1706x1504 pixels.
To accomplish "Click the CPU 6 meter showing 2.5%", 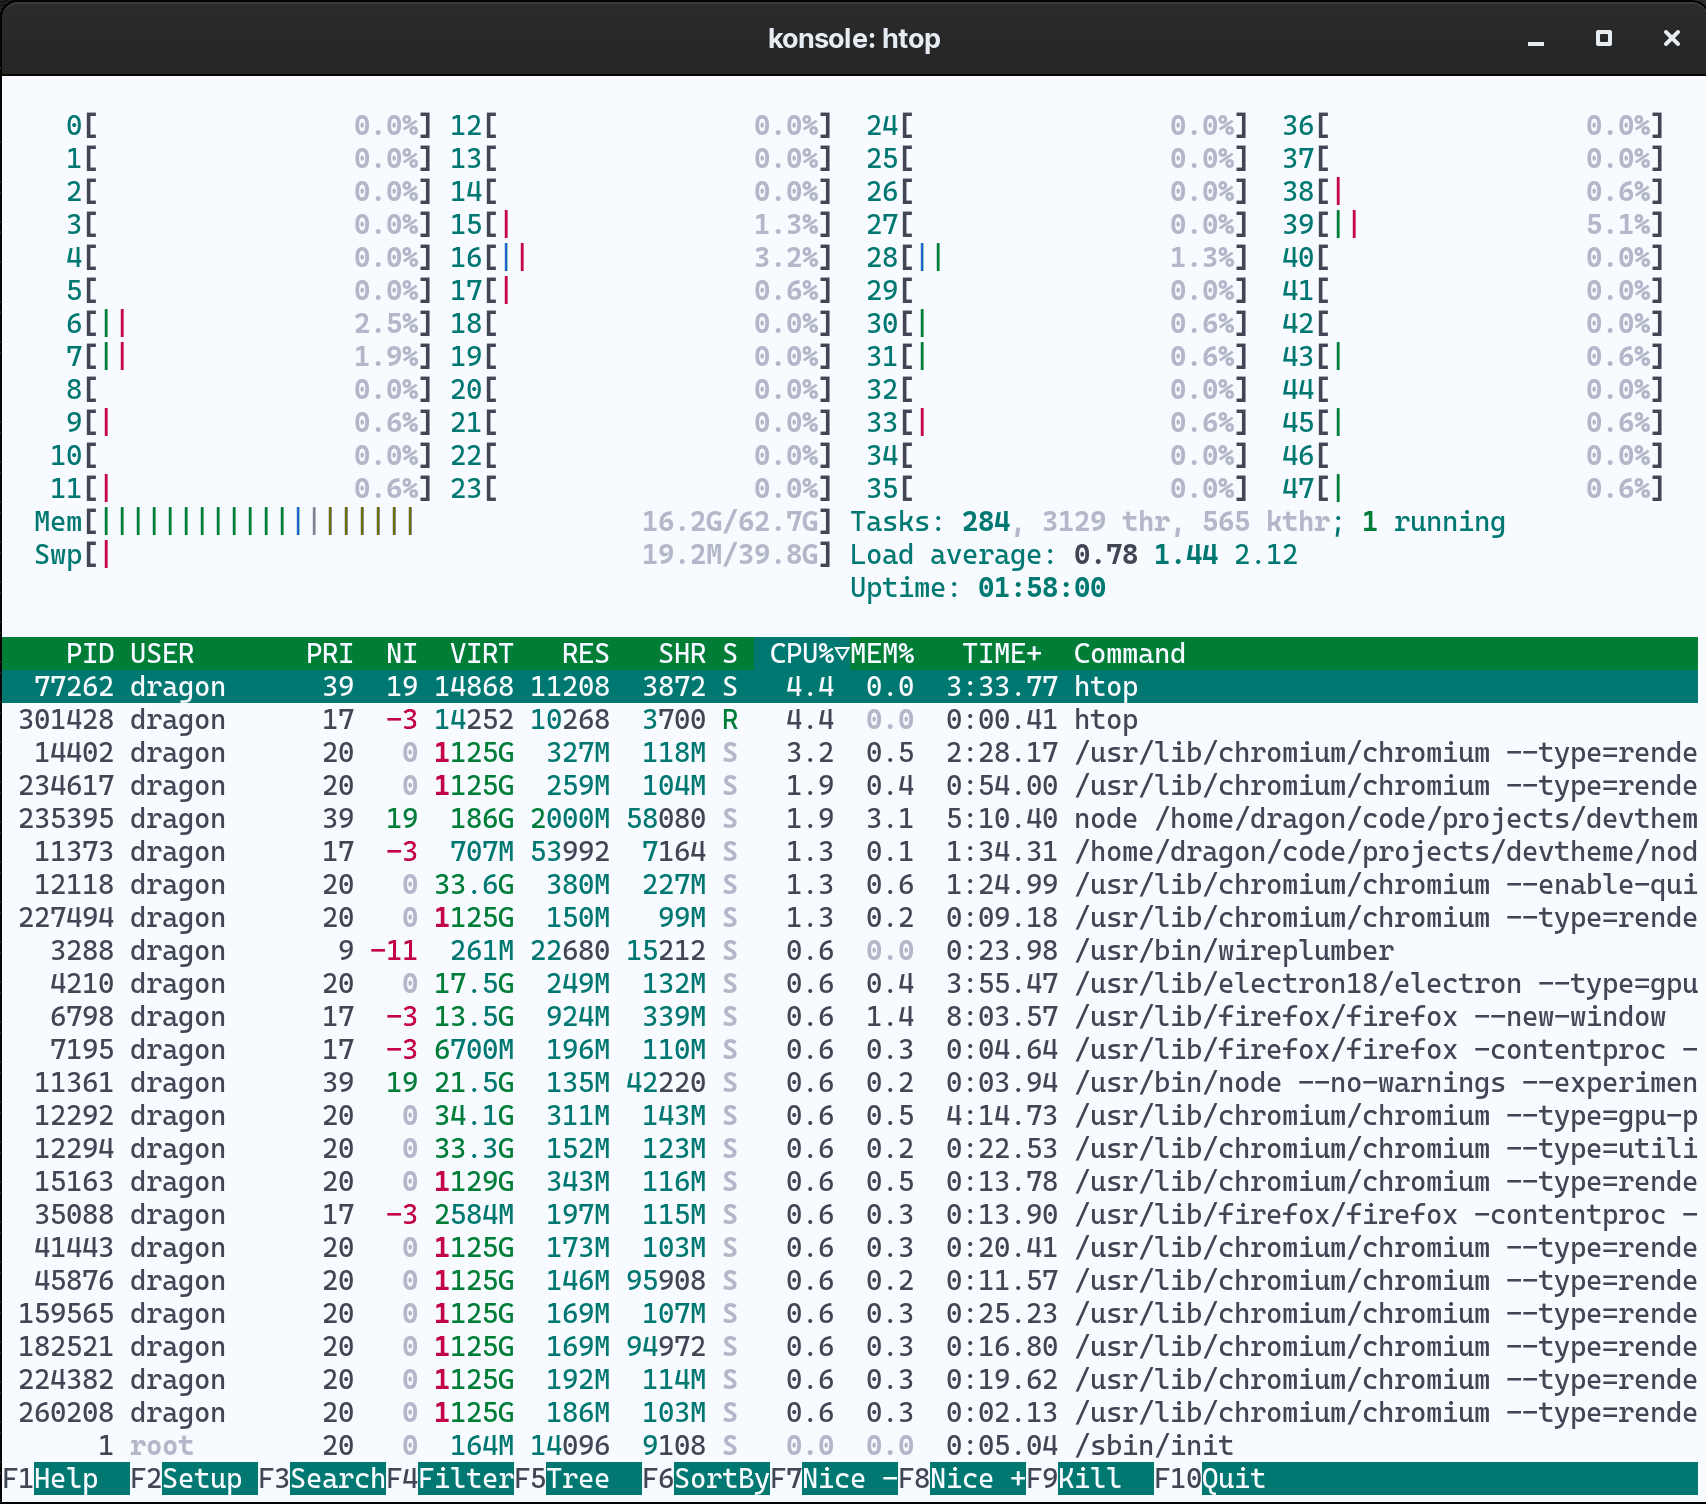I will (249, 324).
